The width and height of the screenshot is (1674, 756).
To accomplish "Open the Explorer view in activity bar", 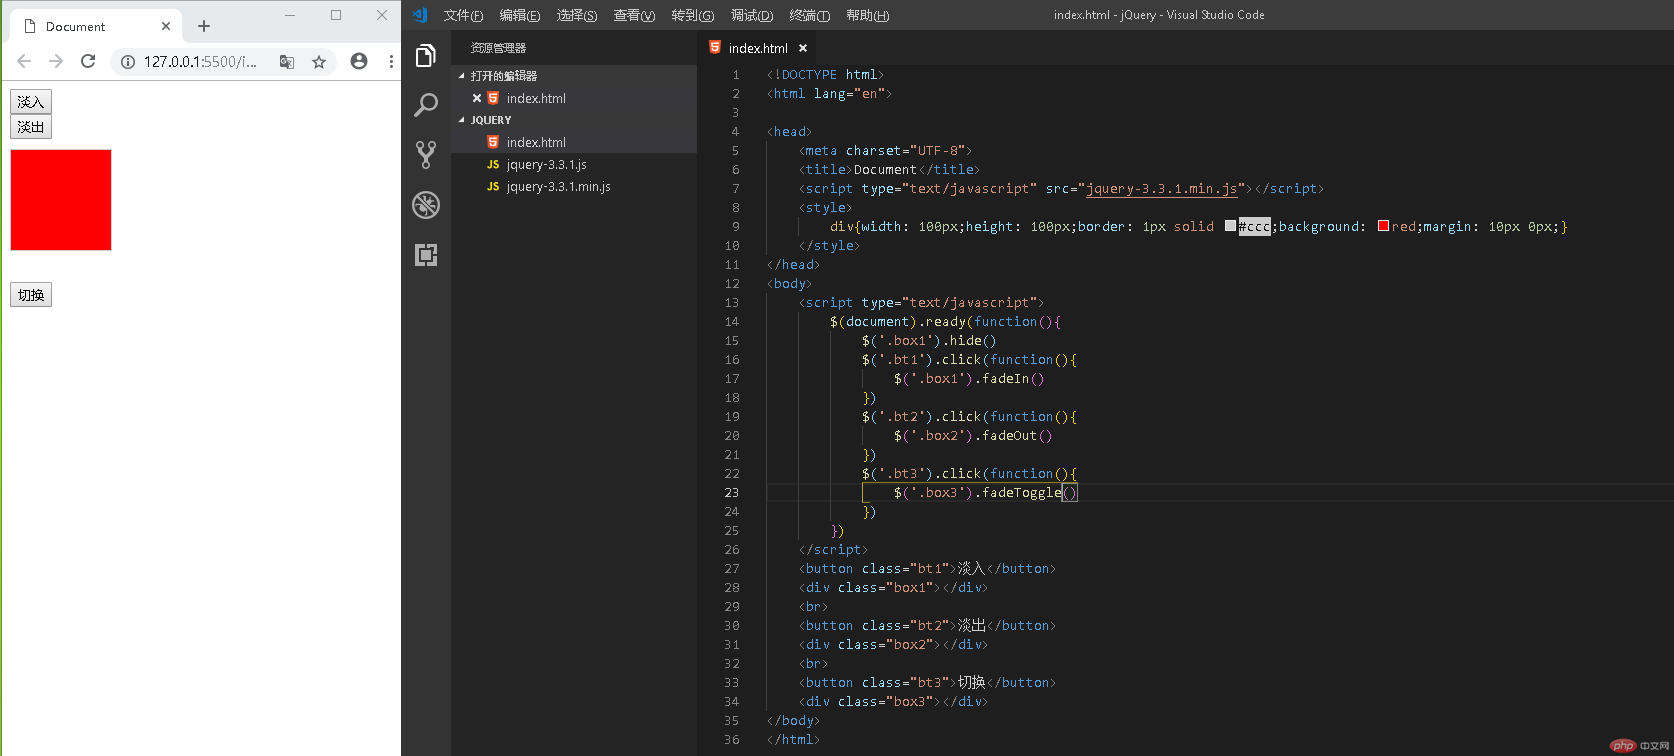I will (426, 56).
